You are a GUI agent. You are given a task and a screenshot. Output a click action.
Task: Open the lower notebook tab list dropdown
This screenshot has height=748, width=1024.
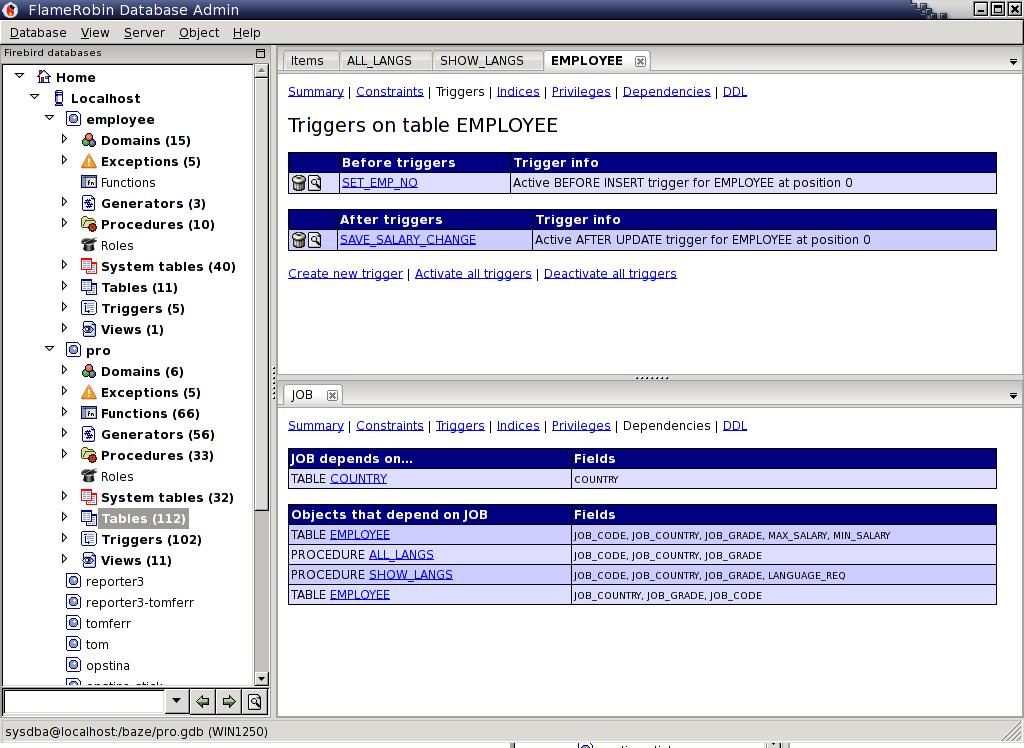[x=1013, y=396]
